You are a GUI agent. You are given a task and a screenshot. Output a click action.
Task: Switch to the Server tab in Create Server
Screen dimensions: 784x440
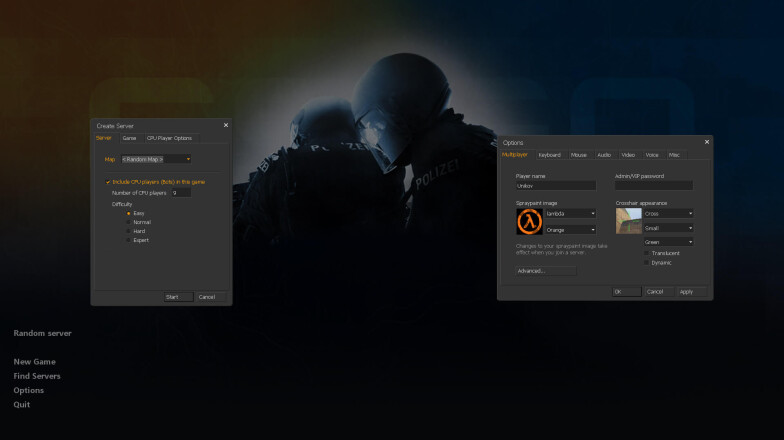tap(104, 138)
